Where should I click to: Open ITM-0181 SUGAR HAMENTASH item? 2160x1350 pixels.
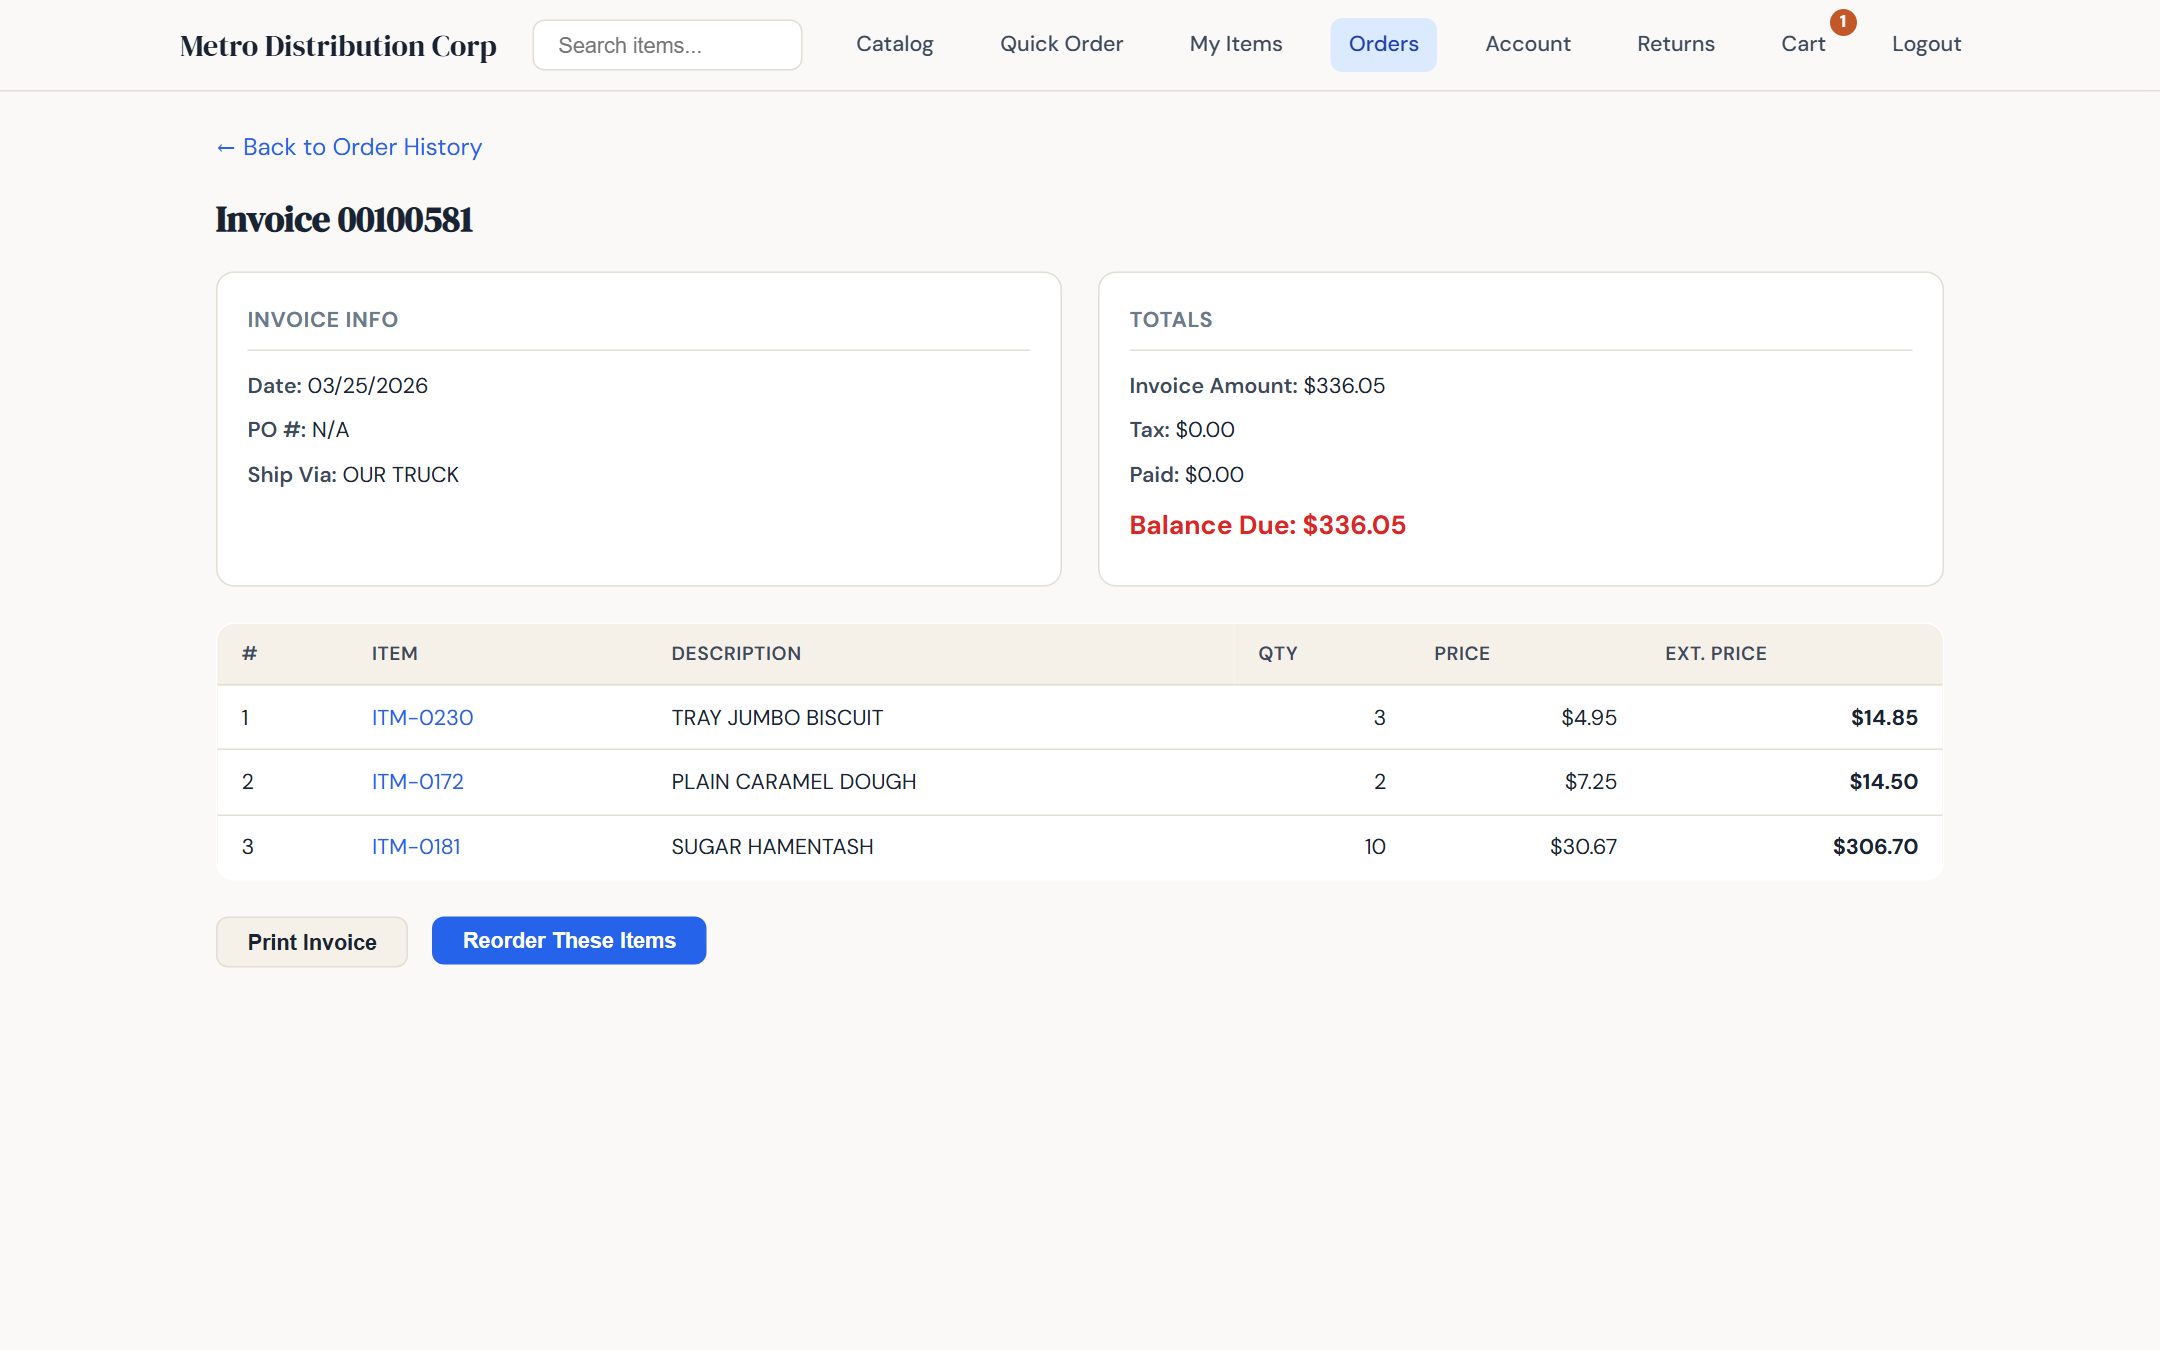coord(416,846)
